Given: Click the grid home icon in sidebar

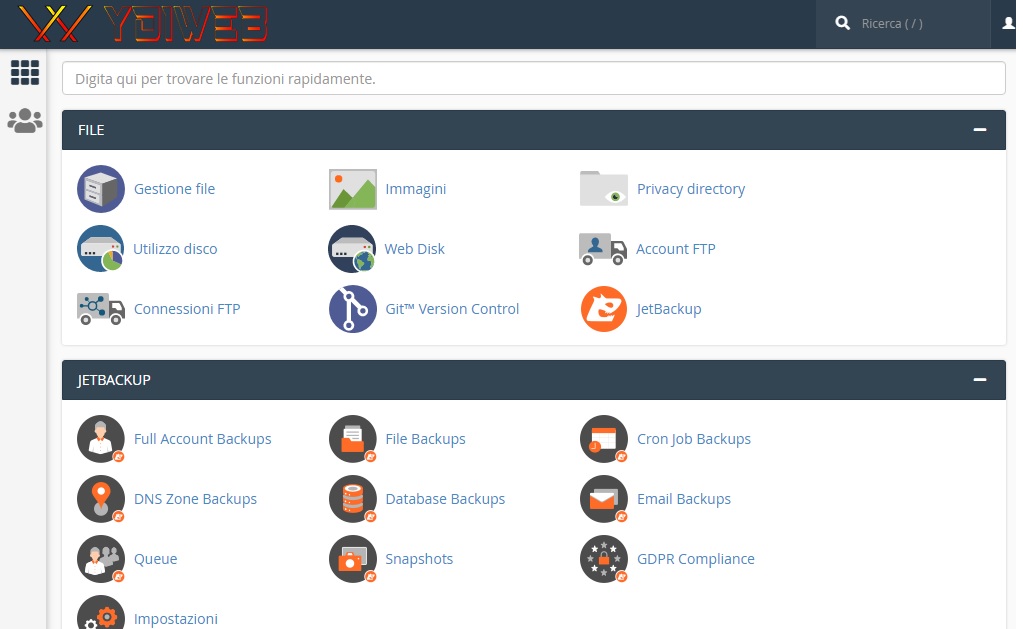Looking at the screenshot, I should pyautogui.click(x=24, y=73).
